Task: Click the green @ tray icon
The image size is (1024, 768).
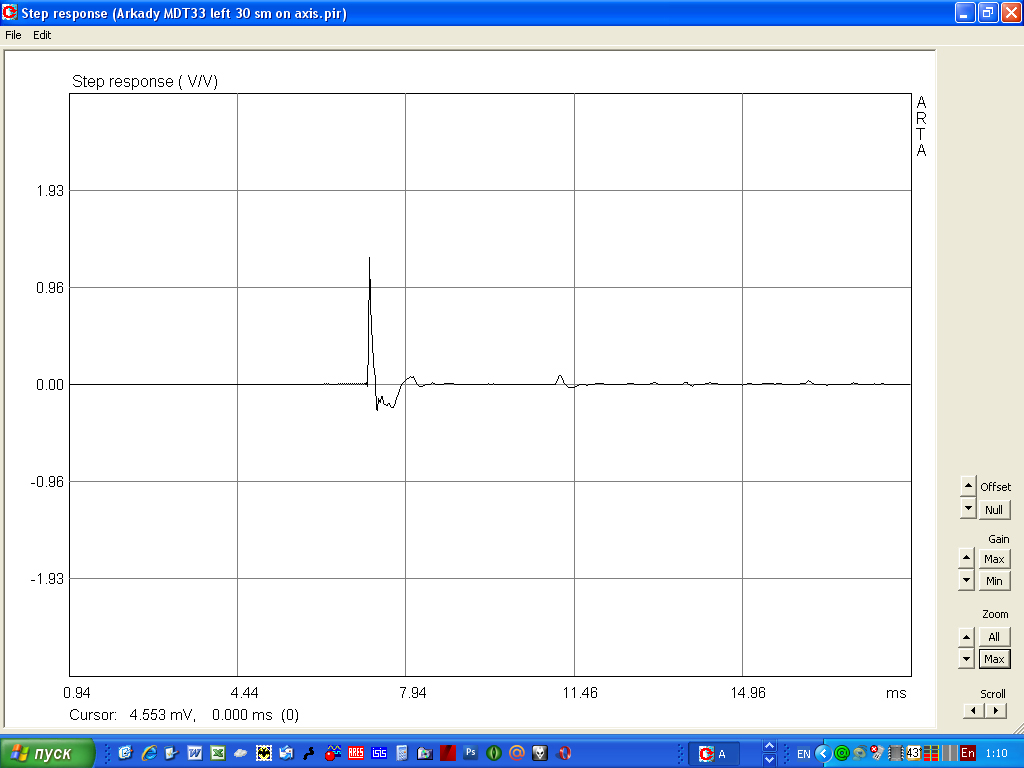Action: pyautogui.click(x=842, y=754)
